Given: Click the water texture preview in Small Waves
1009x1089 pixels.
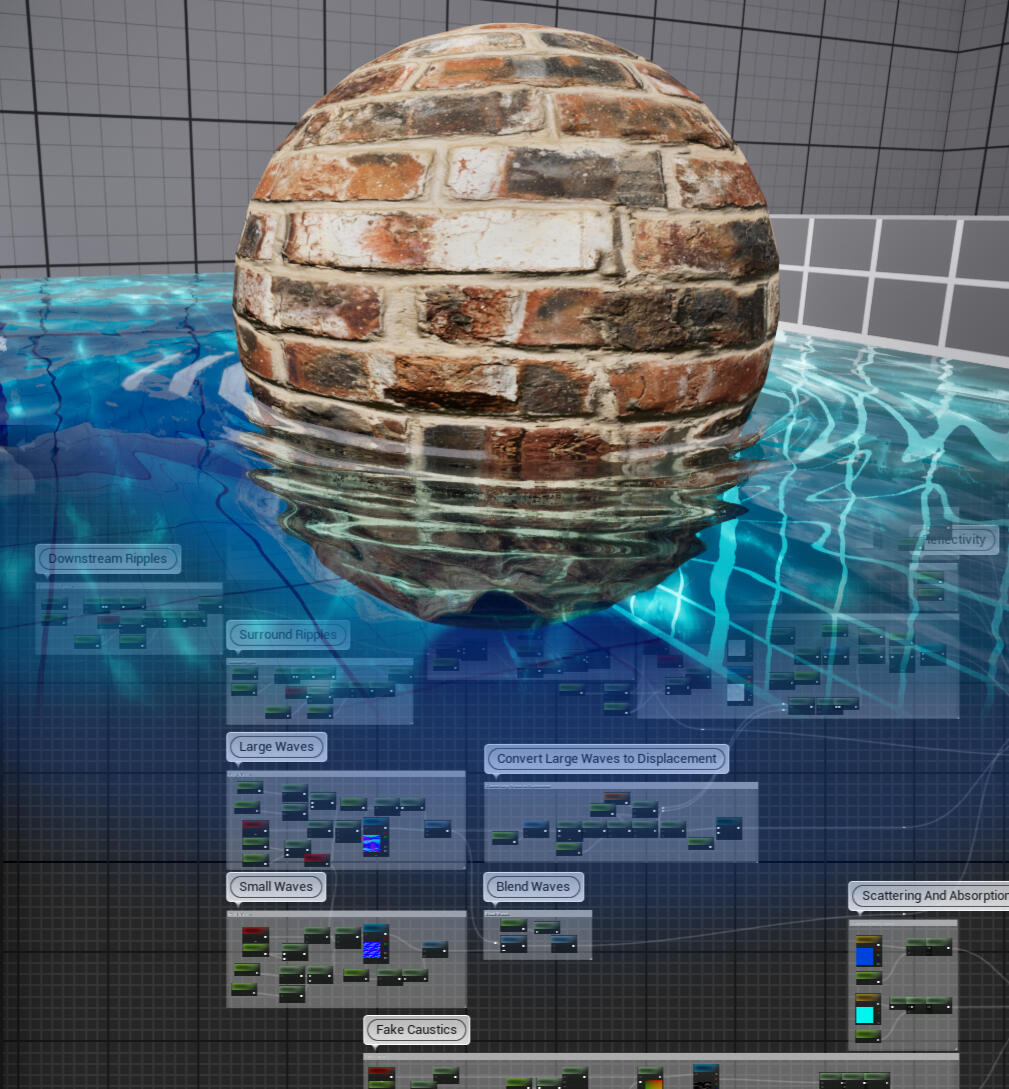Looking at the screenshot, I should coord(372,950).
